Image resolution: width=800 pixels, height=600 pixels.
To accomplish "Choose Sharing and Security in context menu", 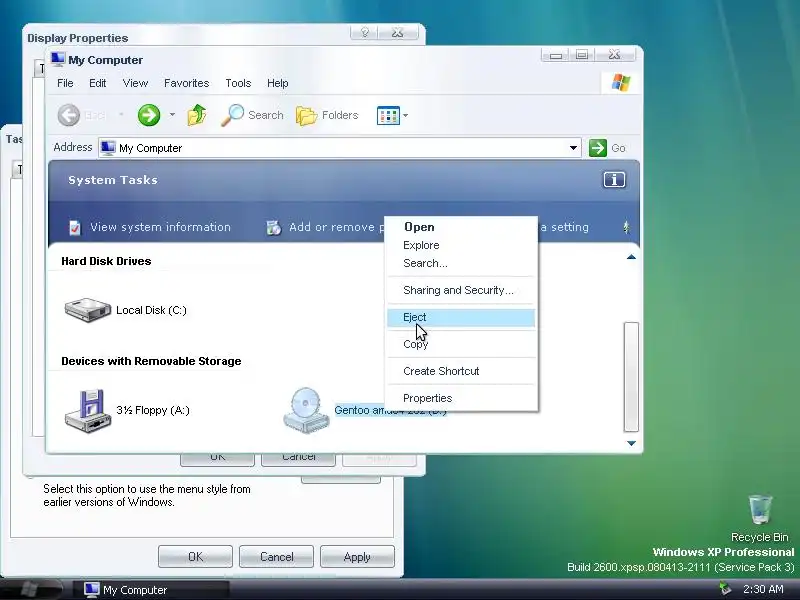I will point(461,290).
